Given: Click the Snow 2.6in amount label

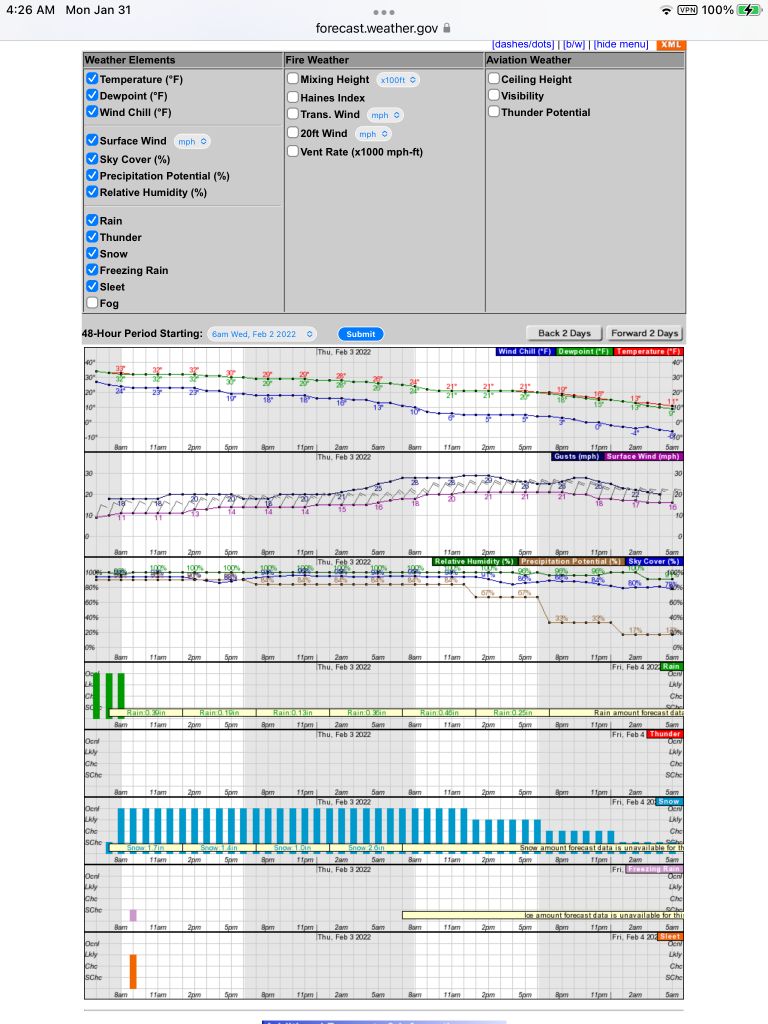Looking at the screenshot, I should tap(366, 848).
